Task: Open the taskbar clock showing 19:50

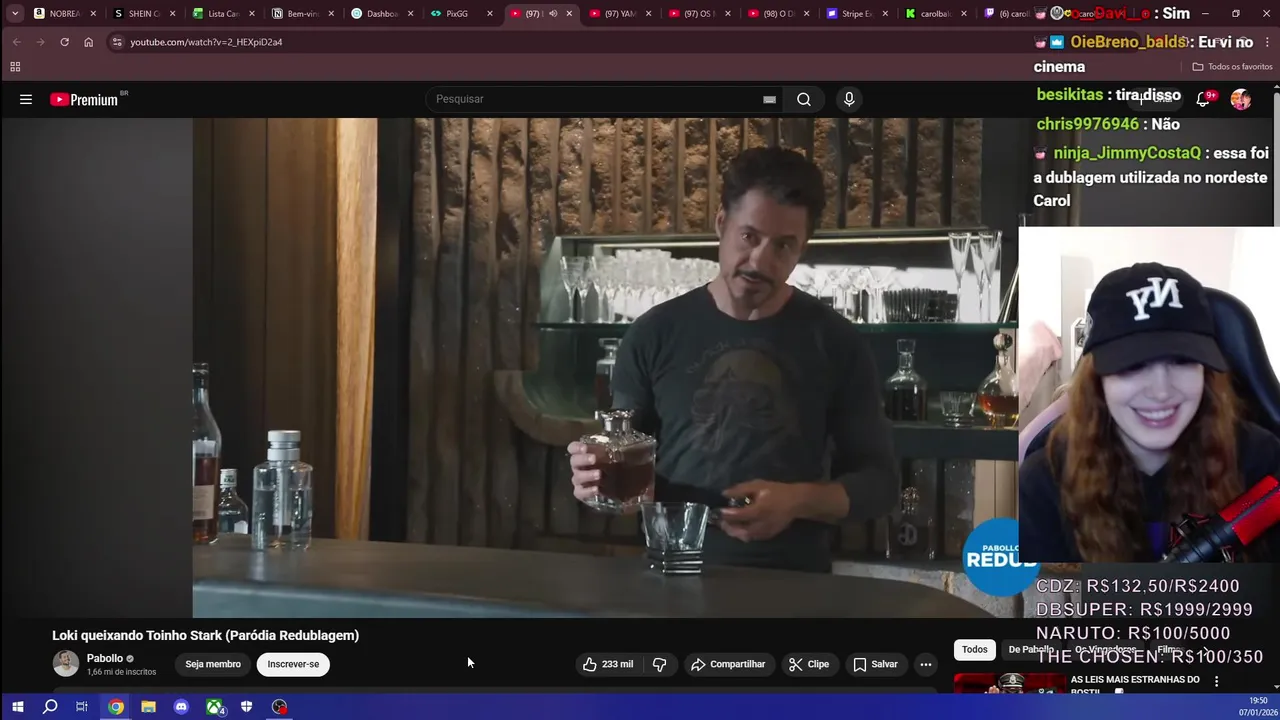Action: [x=1257, y=706]
